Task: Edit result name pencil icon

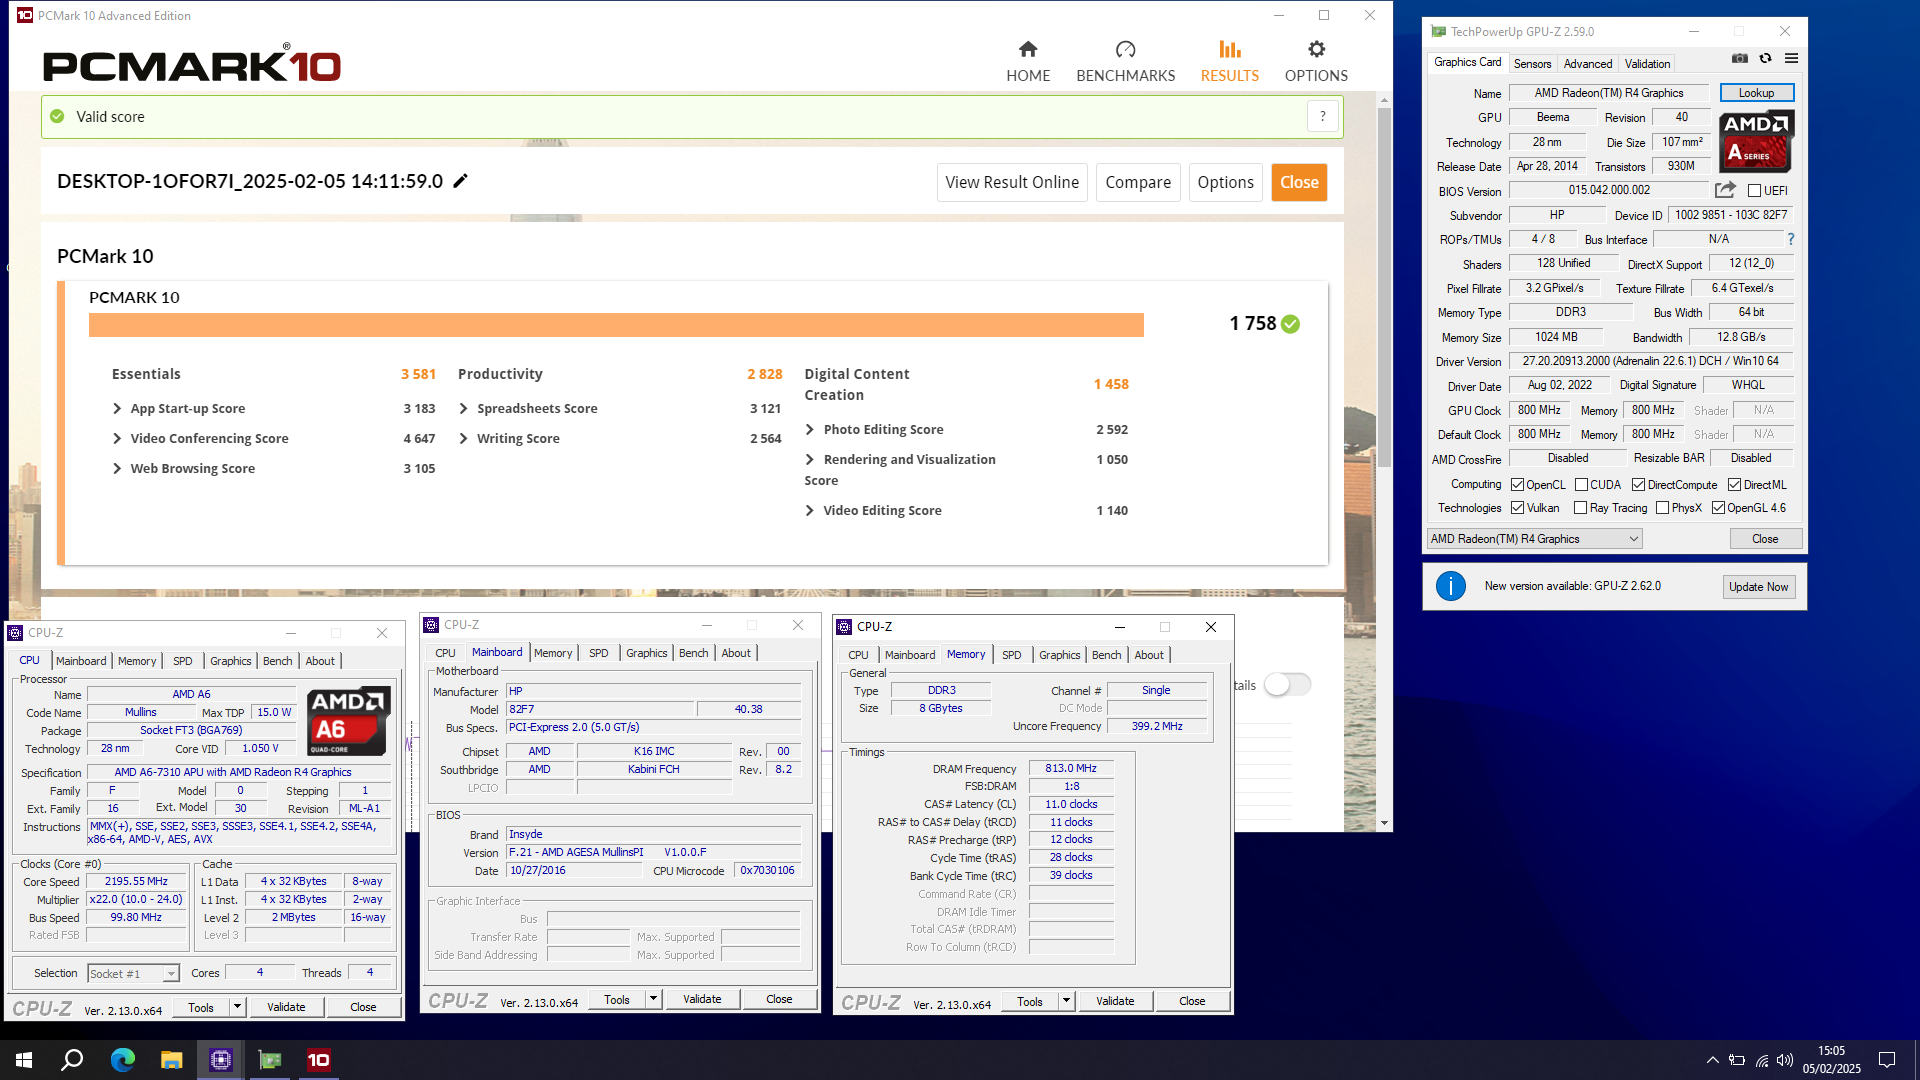Action: click(460, 181)
